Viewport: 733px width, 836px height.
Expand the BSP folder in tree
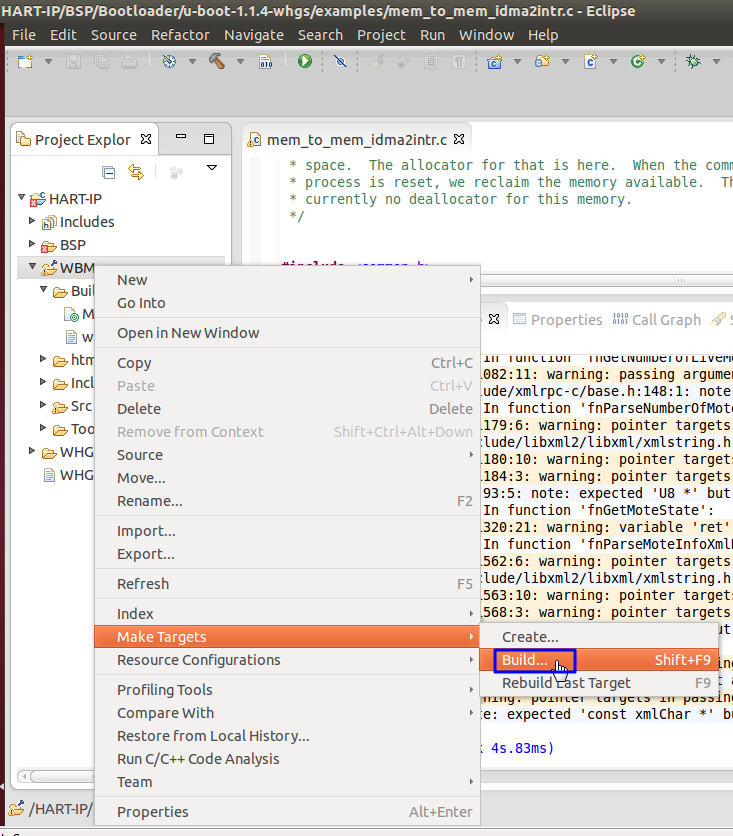[32, 244]
